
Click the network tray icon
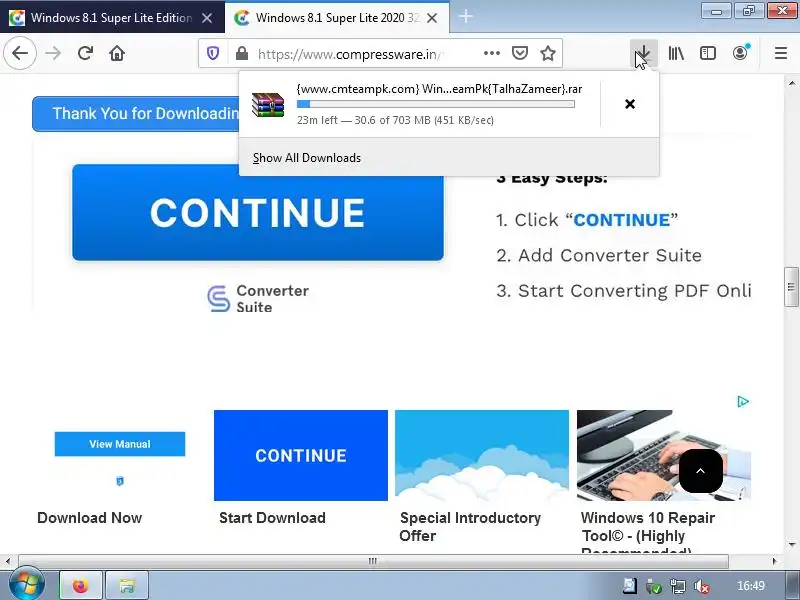(x=678, y=586)
